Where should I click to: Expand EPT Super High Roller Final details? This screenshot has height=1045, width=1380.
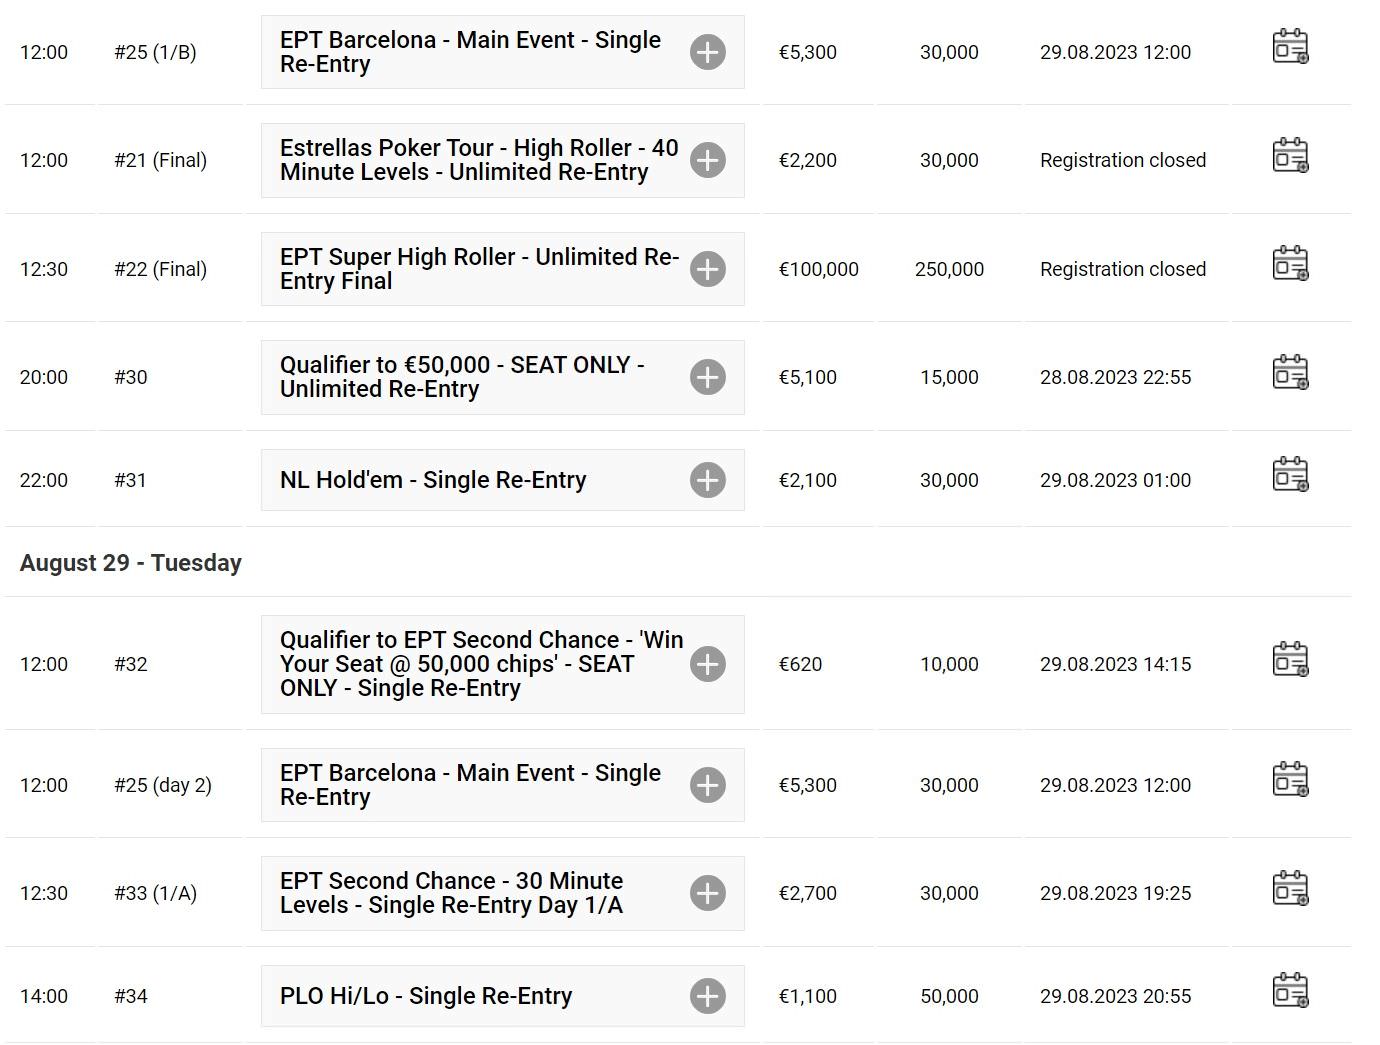(708, 269)
